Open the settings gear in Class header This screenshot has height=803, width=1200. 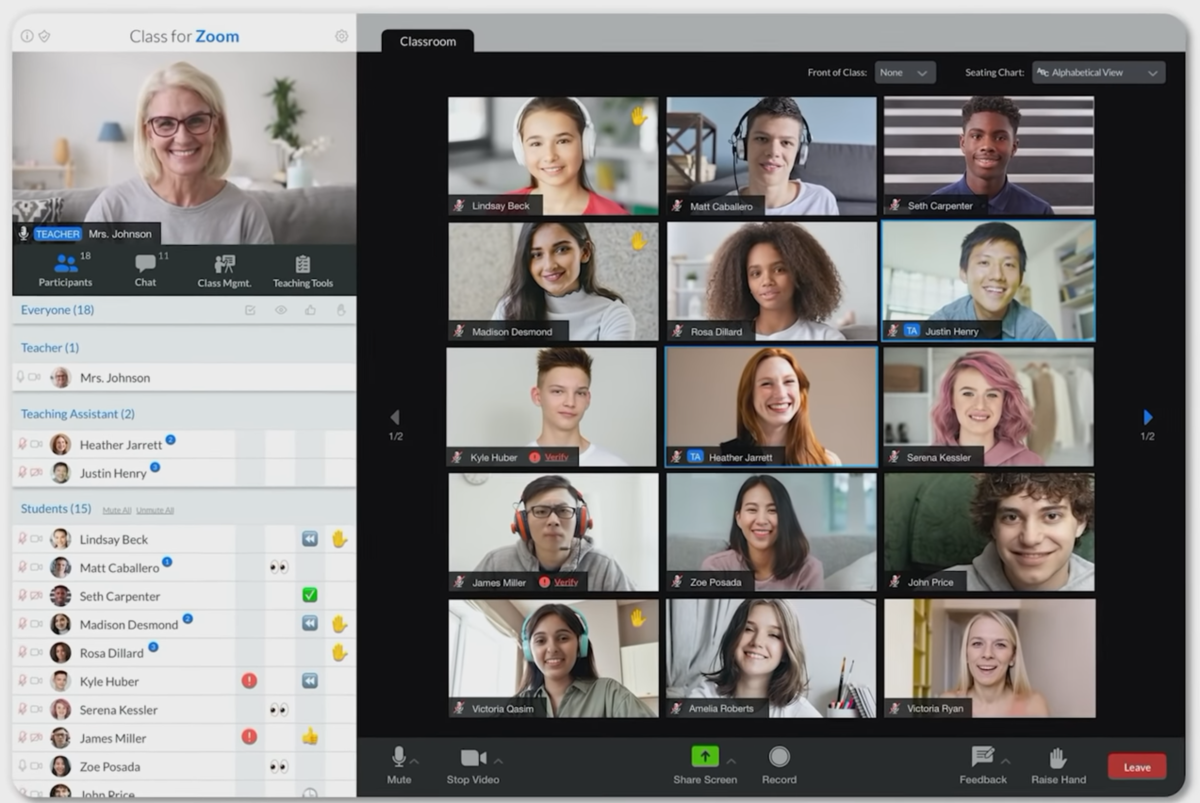coord(342,36)
